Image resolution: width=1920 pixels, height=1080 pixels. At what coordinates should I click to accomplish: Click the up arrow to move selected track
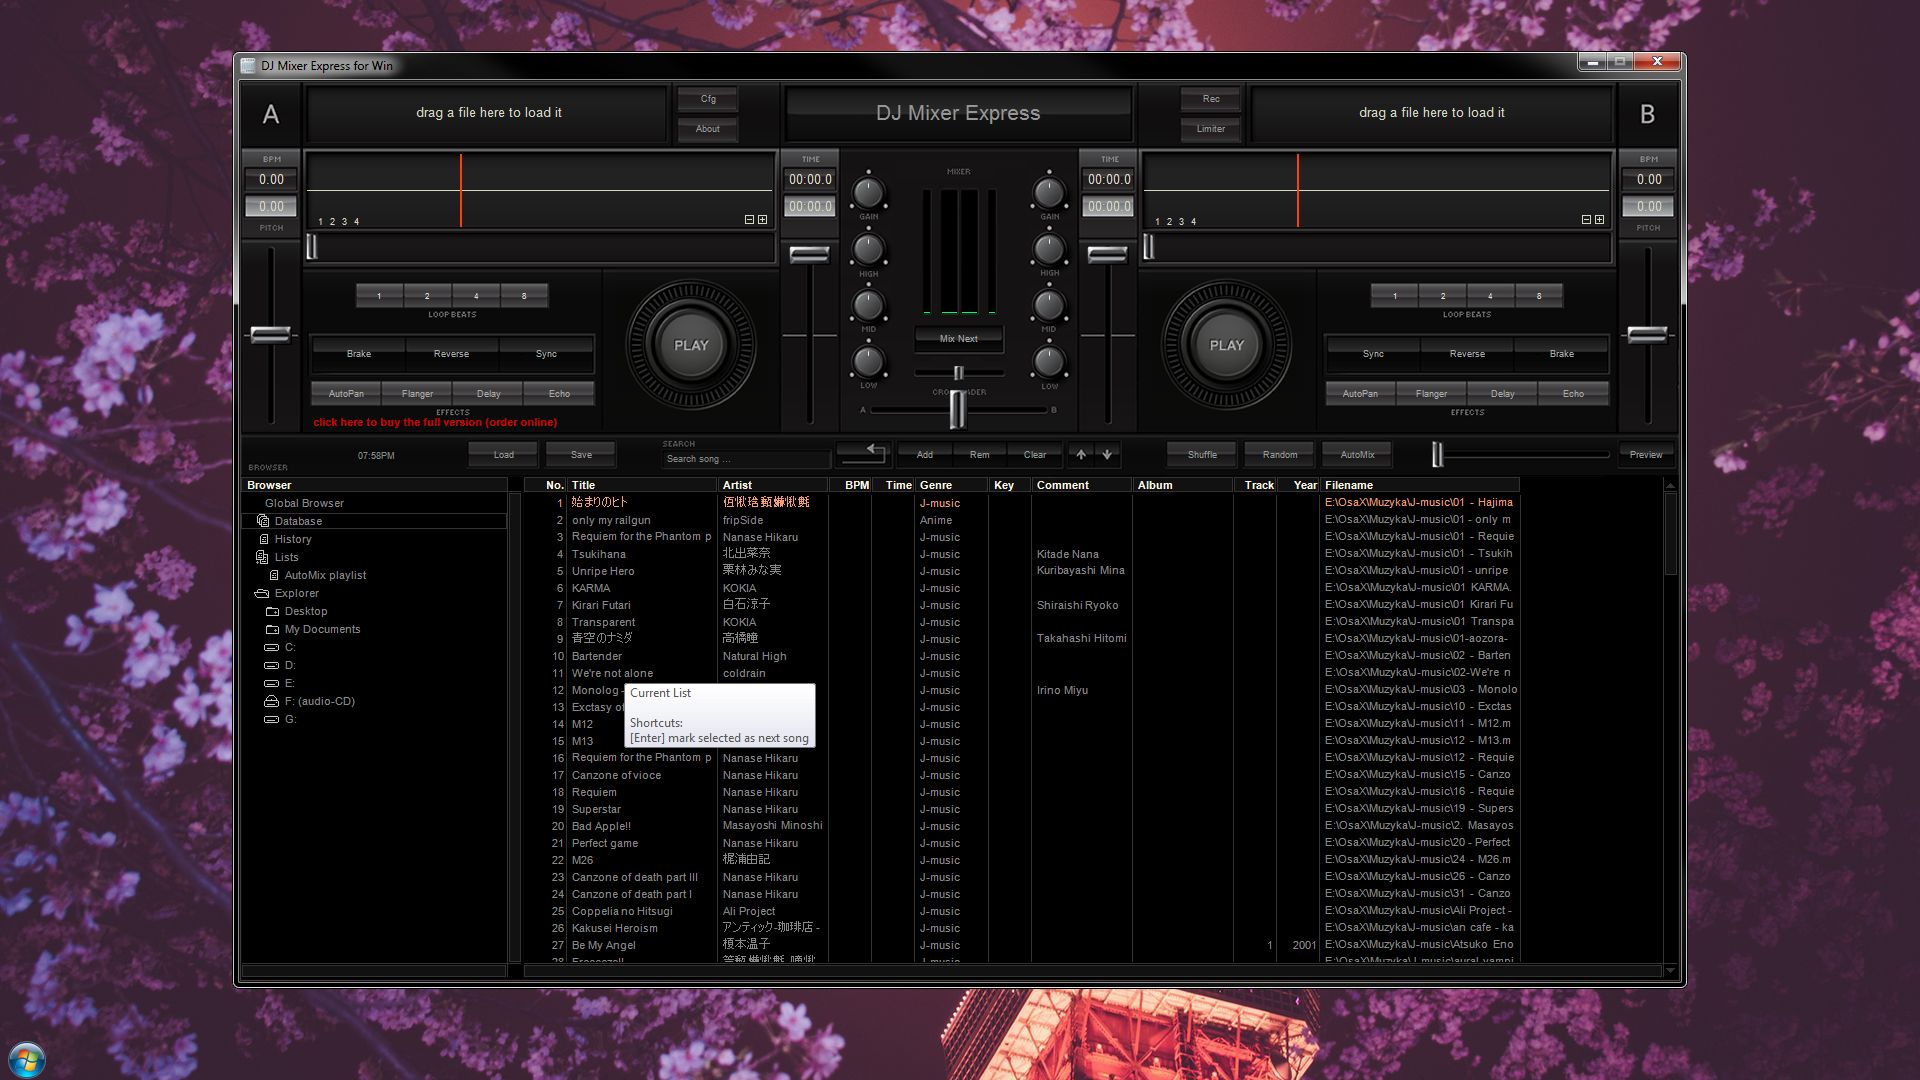(1080, 454)
